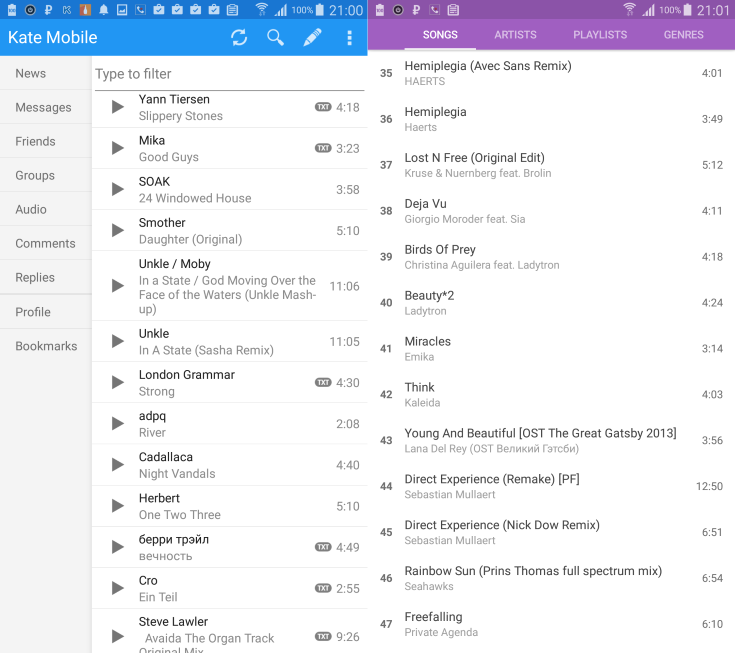The height and width of the screenshot is (653, 735).
Task: Open Comments in the sidebar
Action: click(x=45, y=243)
